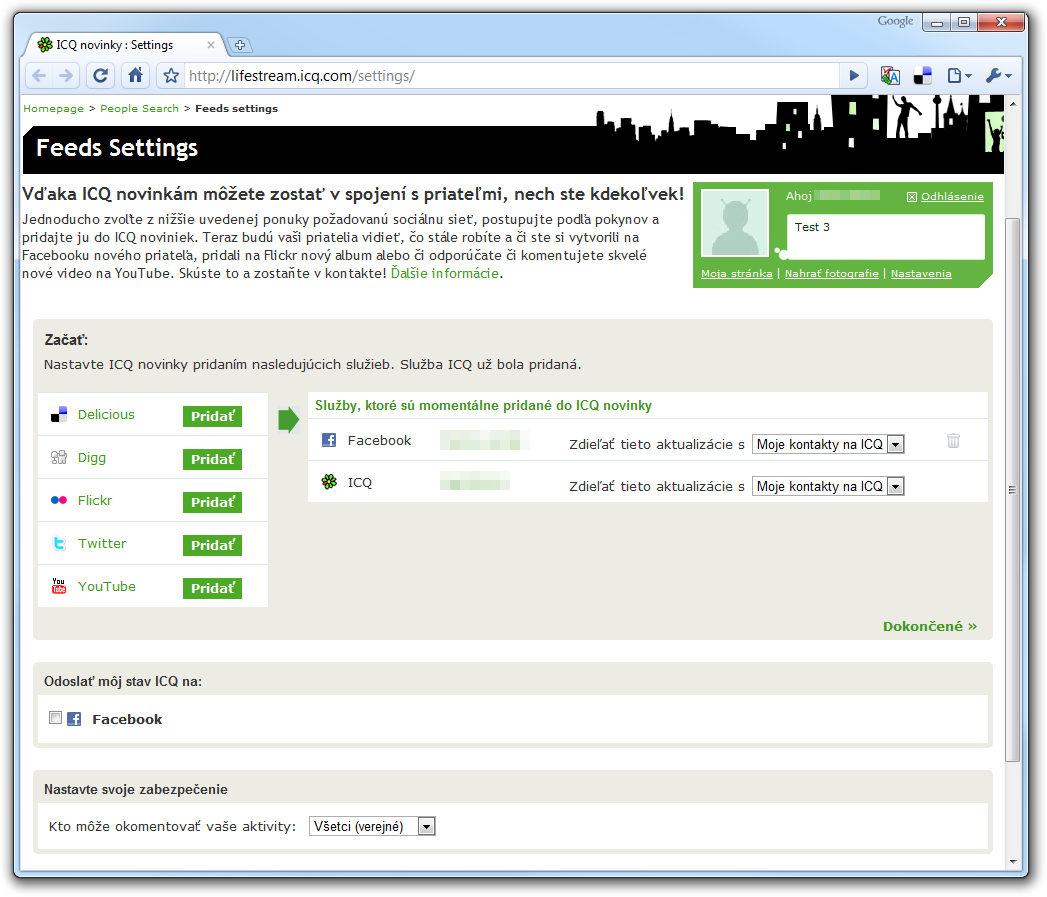
Task: Click the Služby, ktoré sú momentálne pridané heading
Action: pos(483,405)
